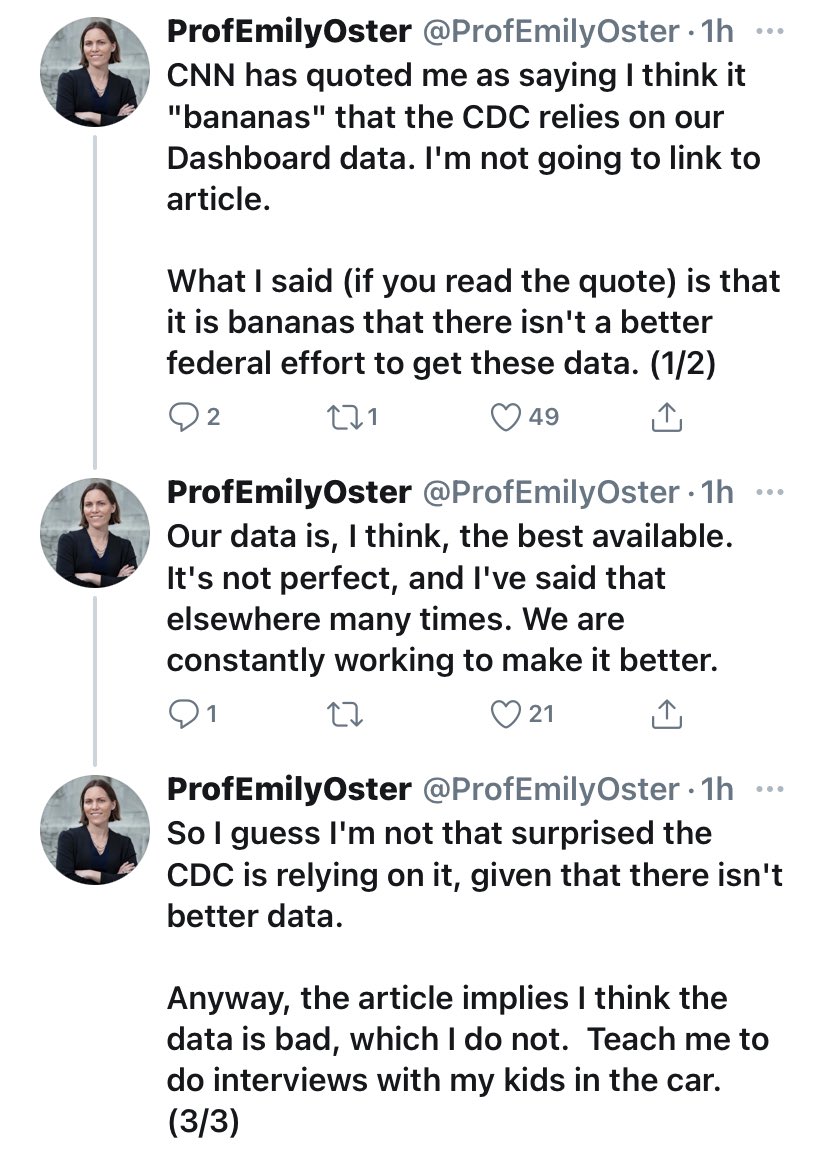Image resolution: width=828 pixels, height=1154 pixels.
Task: Open ProfEmilyOster name on third tweet
Action: point(289,790)
